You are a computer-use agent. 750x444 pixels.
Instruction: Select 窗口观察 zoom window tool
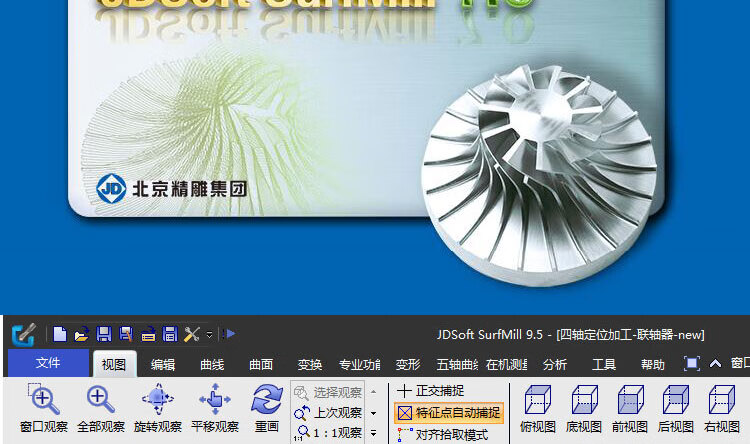(44, 408)
